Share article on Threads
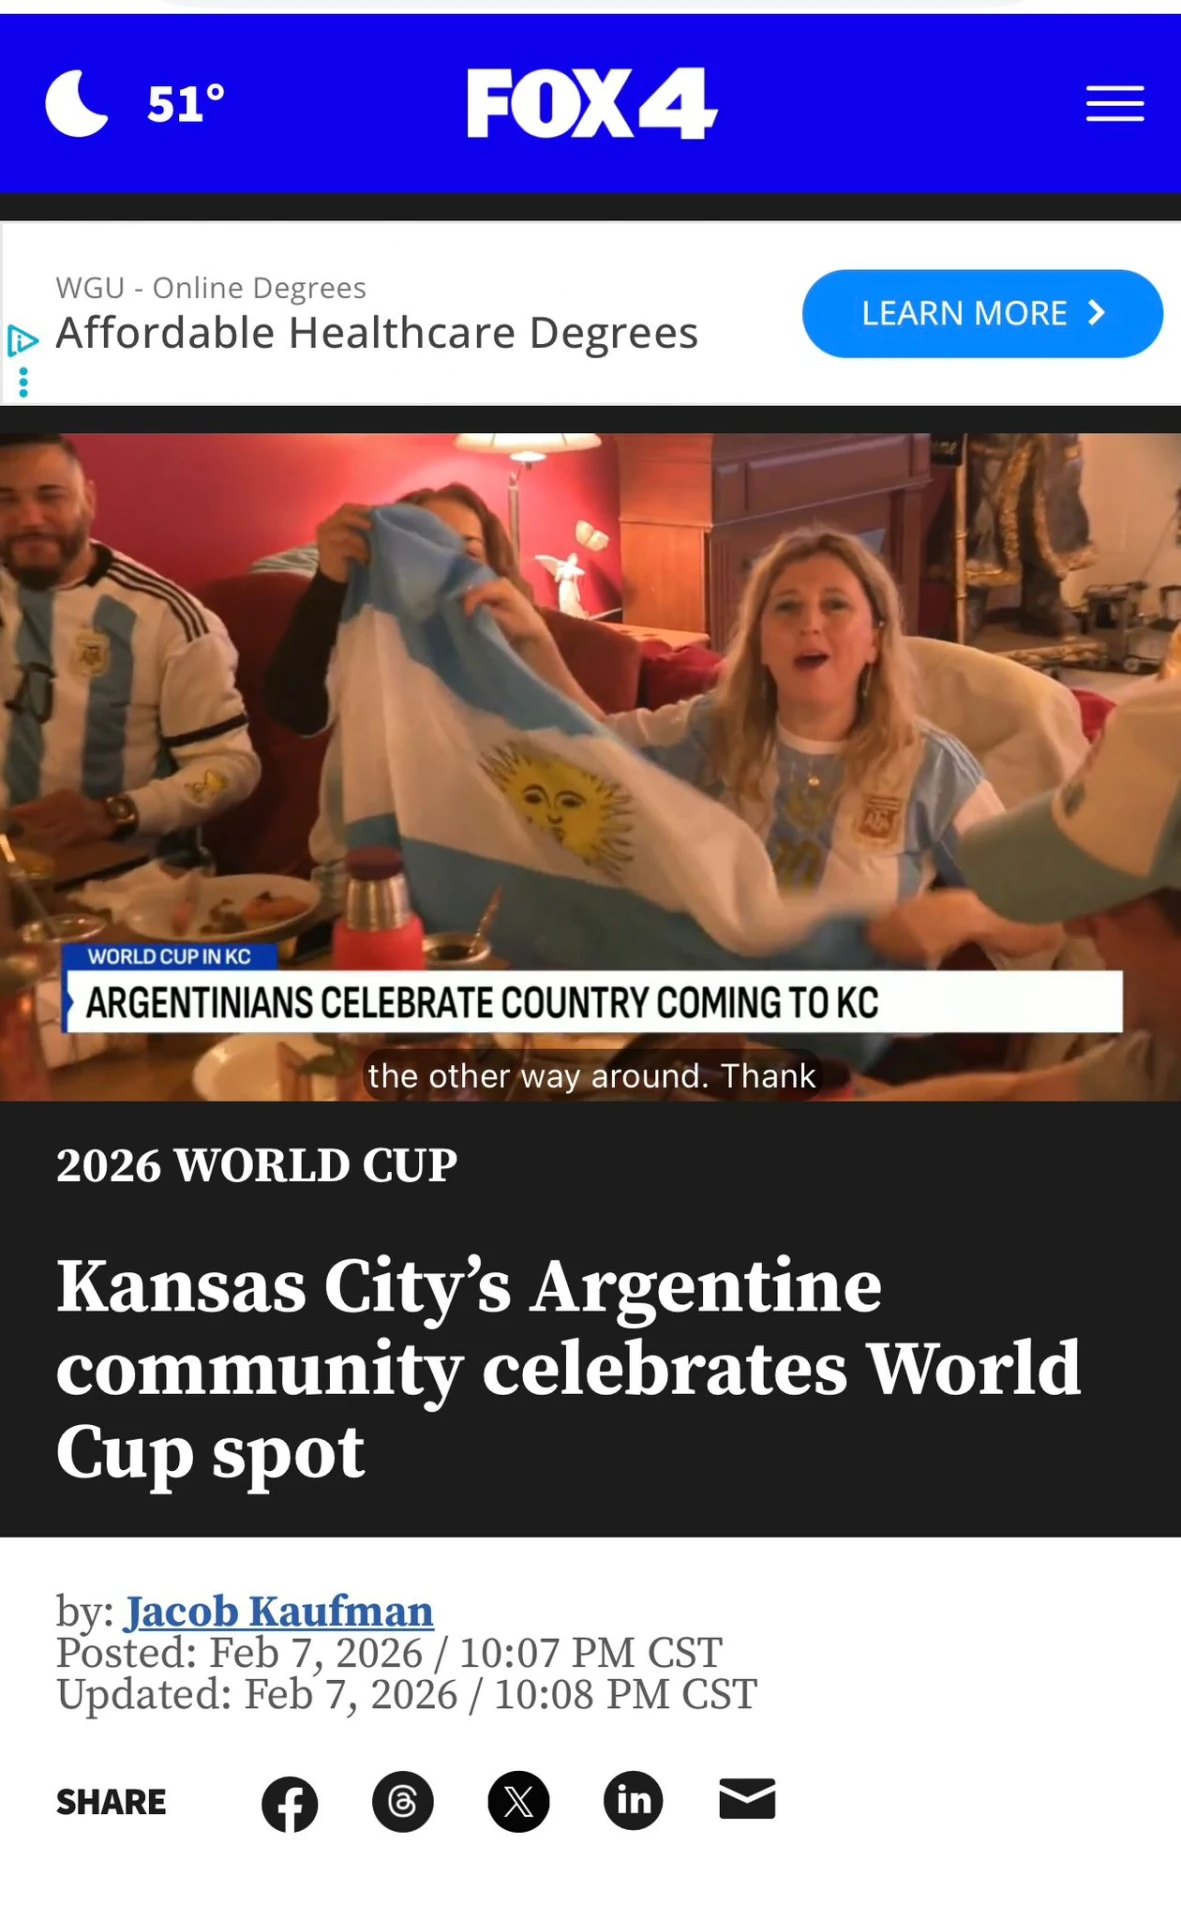 [x=403, y=1802]
